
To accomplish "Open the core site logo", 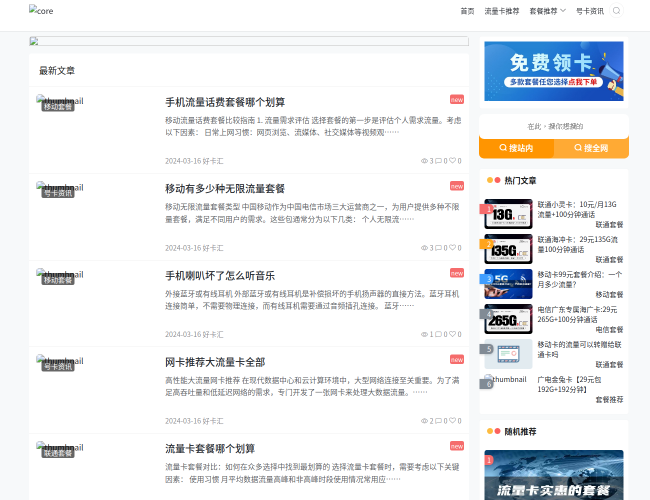I will pos(41,10).
